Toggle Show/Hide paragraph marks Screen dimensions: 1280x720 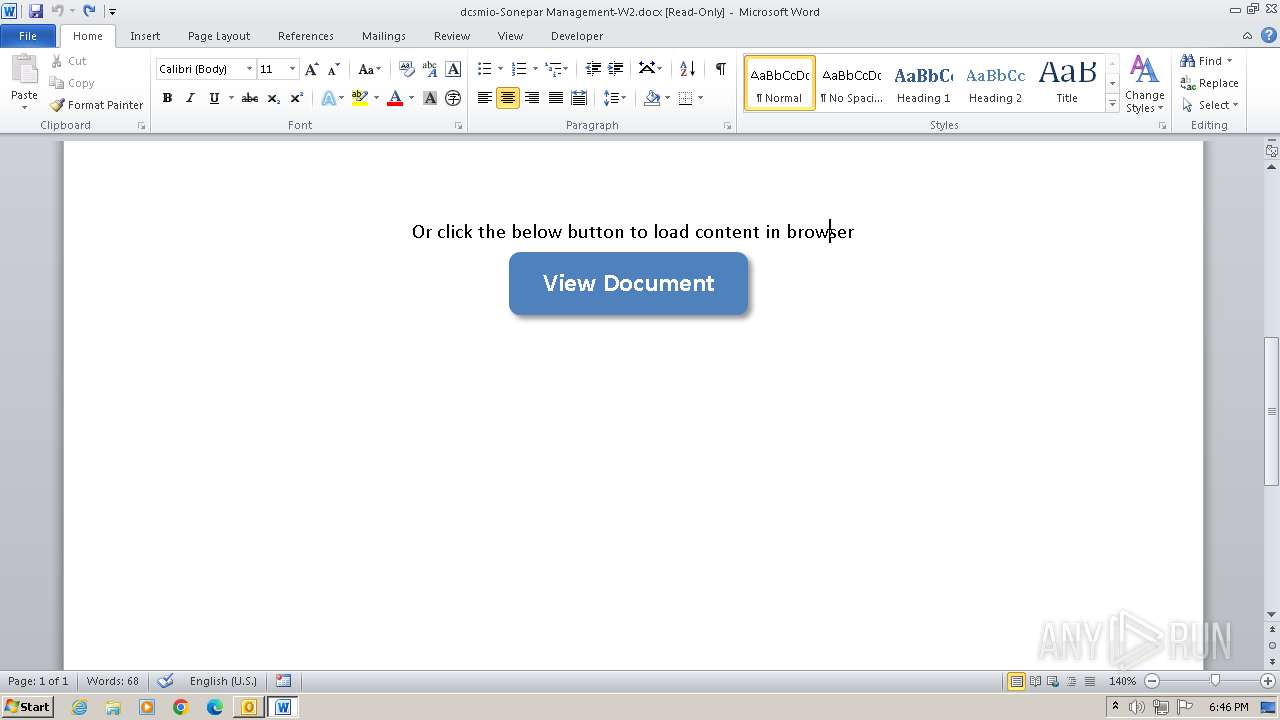tap(720, 69)
